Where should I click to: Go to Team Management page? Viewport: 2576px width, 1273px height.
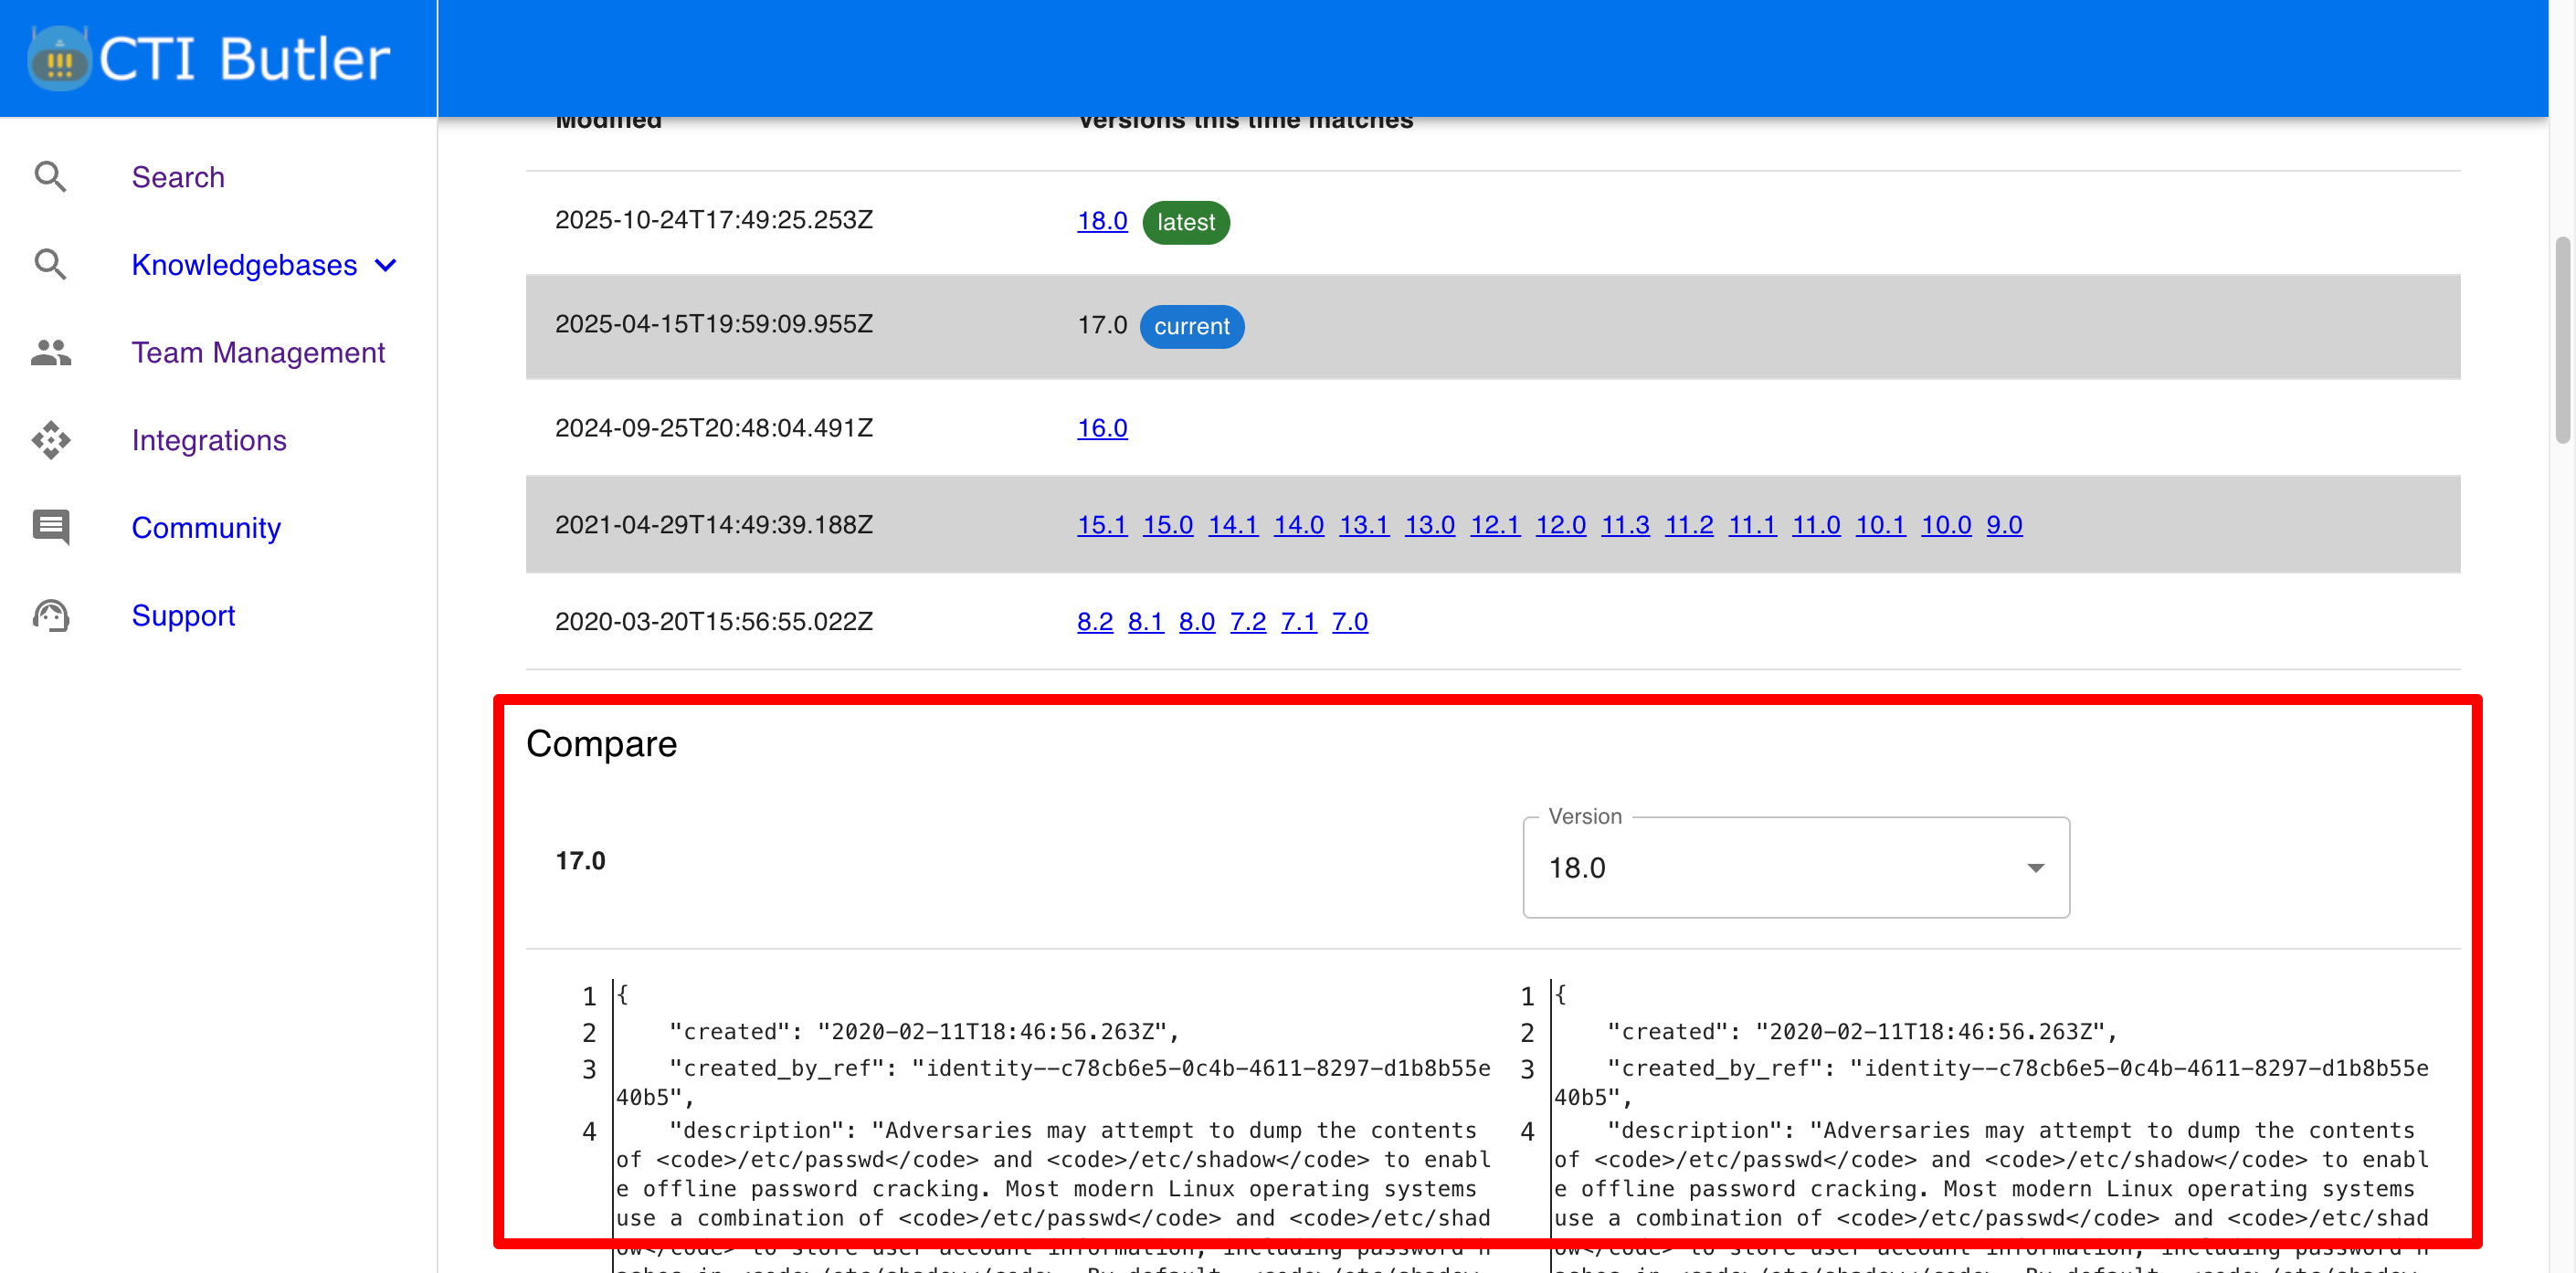click(258, 352)
